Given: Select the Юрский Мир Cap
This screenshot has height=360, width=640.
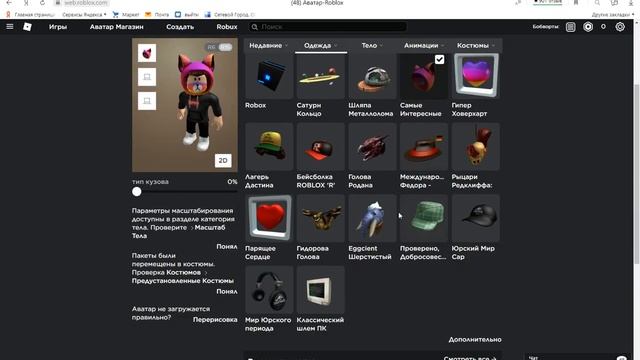Looking at the screenshot, I should tap(476, 218).
